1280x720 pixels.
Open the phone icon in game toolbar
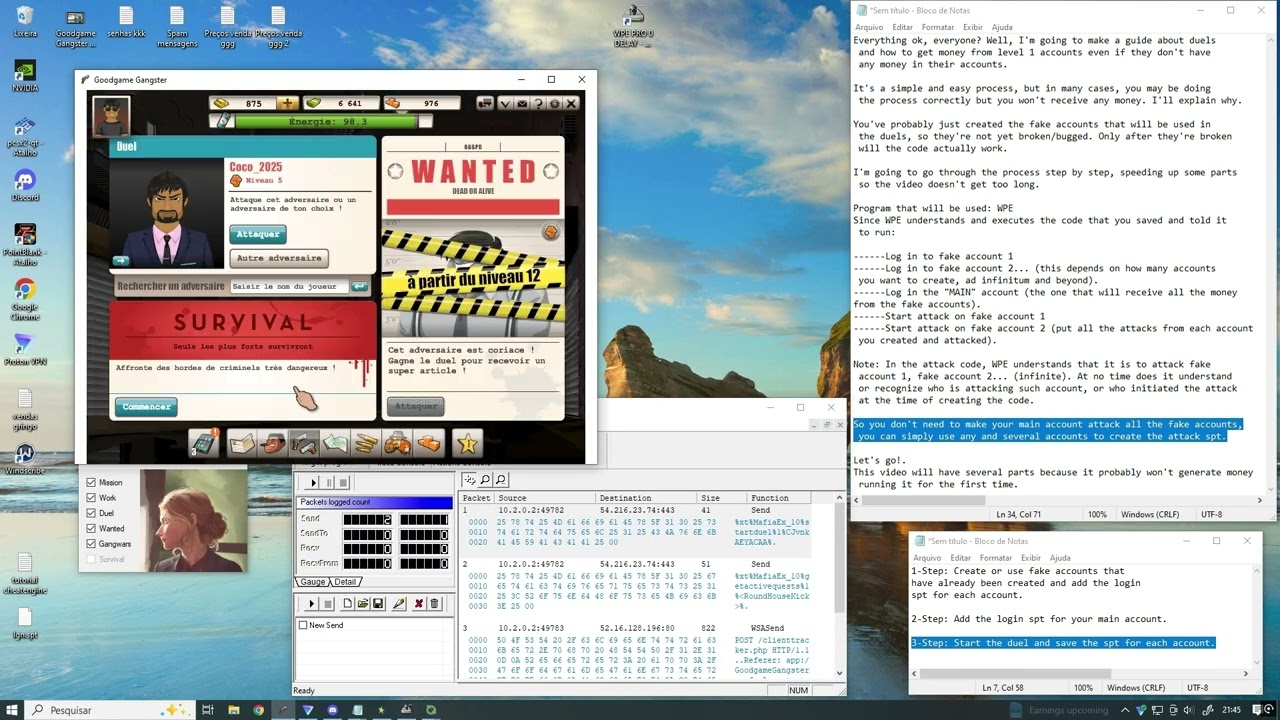pos(205,443)
